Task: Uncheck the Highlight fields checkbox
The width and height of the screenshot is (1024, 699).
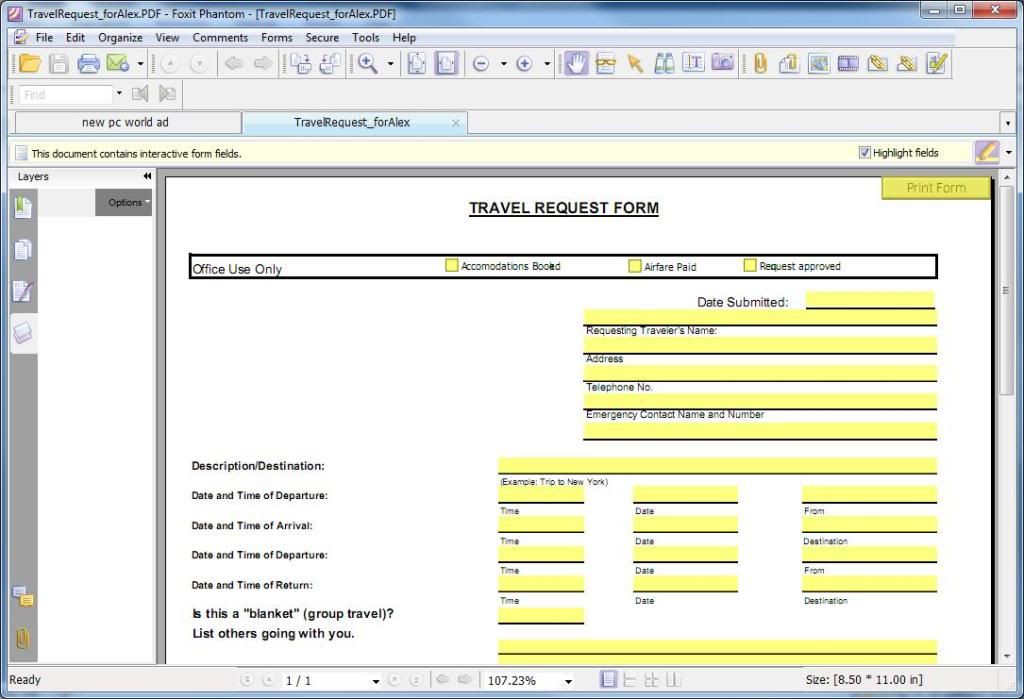Action: coord(865,153)
